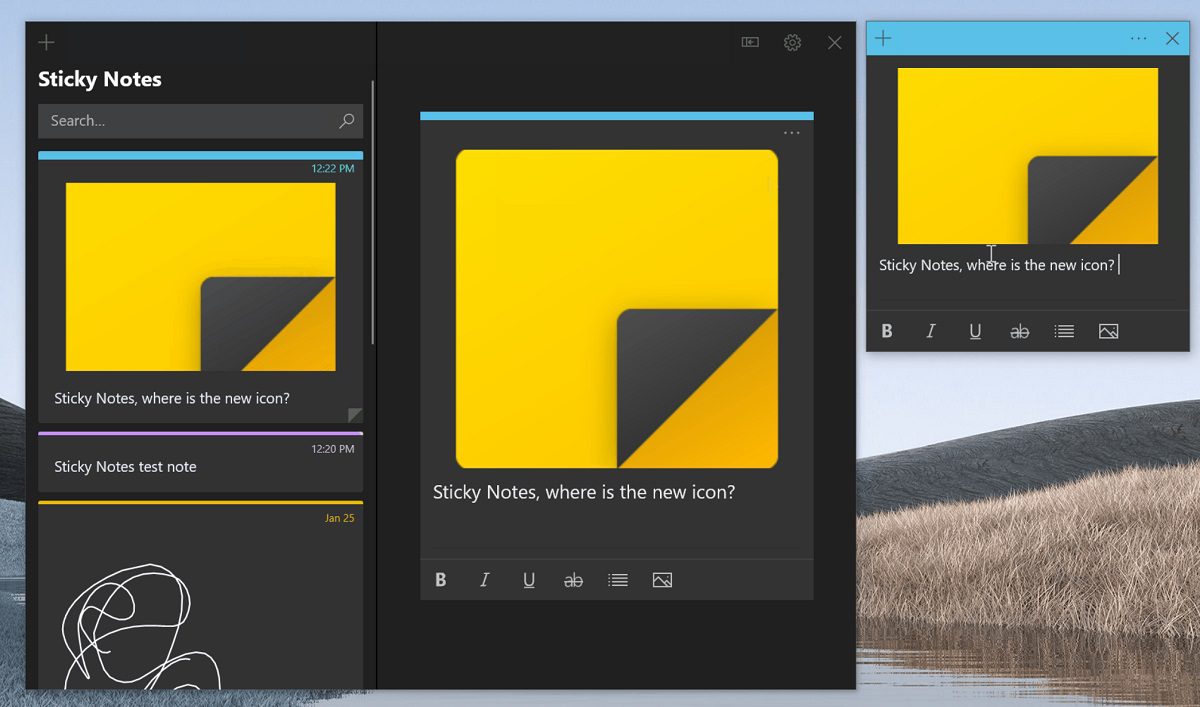Click the image inside the small blue note
Viewport: 1200px width, 707px height.
point(1028,156)
